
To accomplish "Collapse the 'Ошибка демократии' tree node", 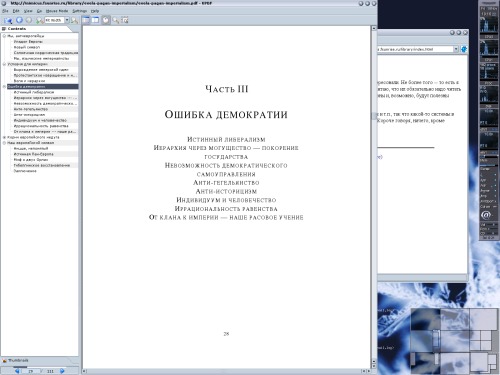I will pyautogui.click(x=4, y=87).
